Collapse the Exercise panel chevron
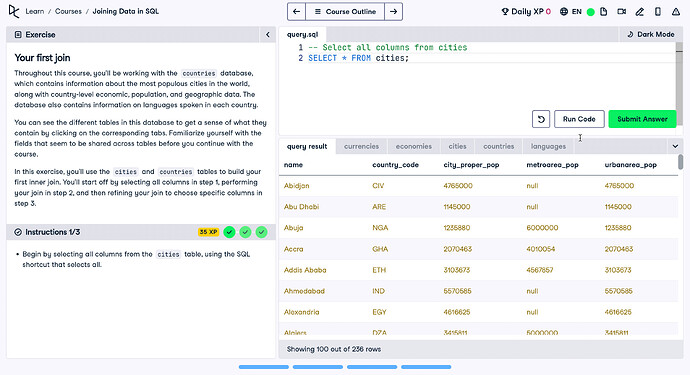 [x=268, y=34]
